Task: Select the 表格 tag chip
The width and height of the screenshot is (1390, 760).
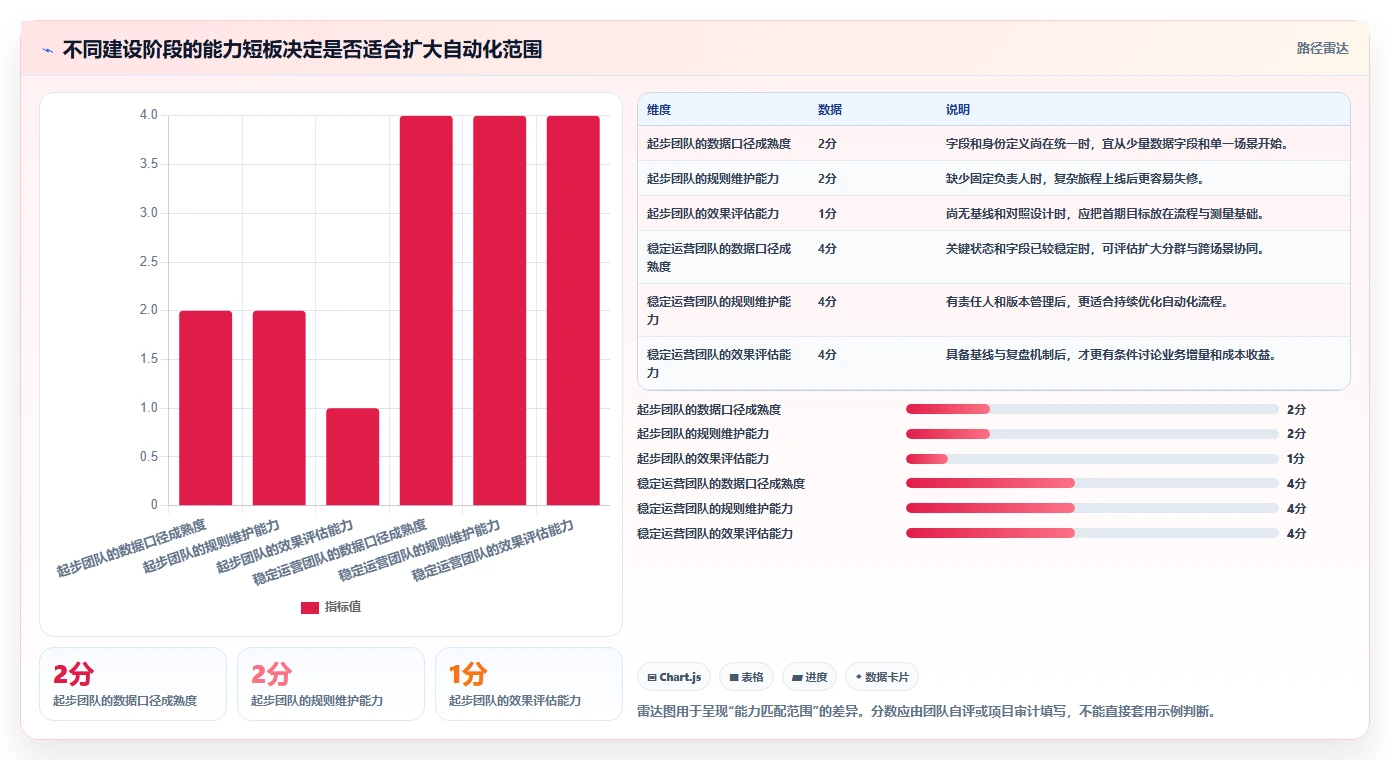Action: tap(746, 677)
